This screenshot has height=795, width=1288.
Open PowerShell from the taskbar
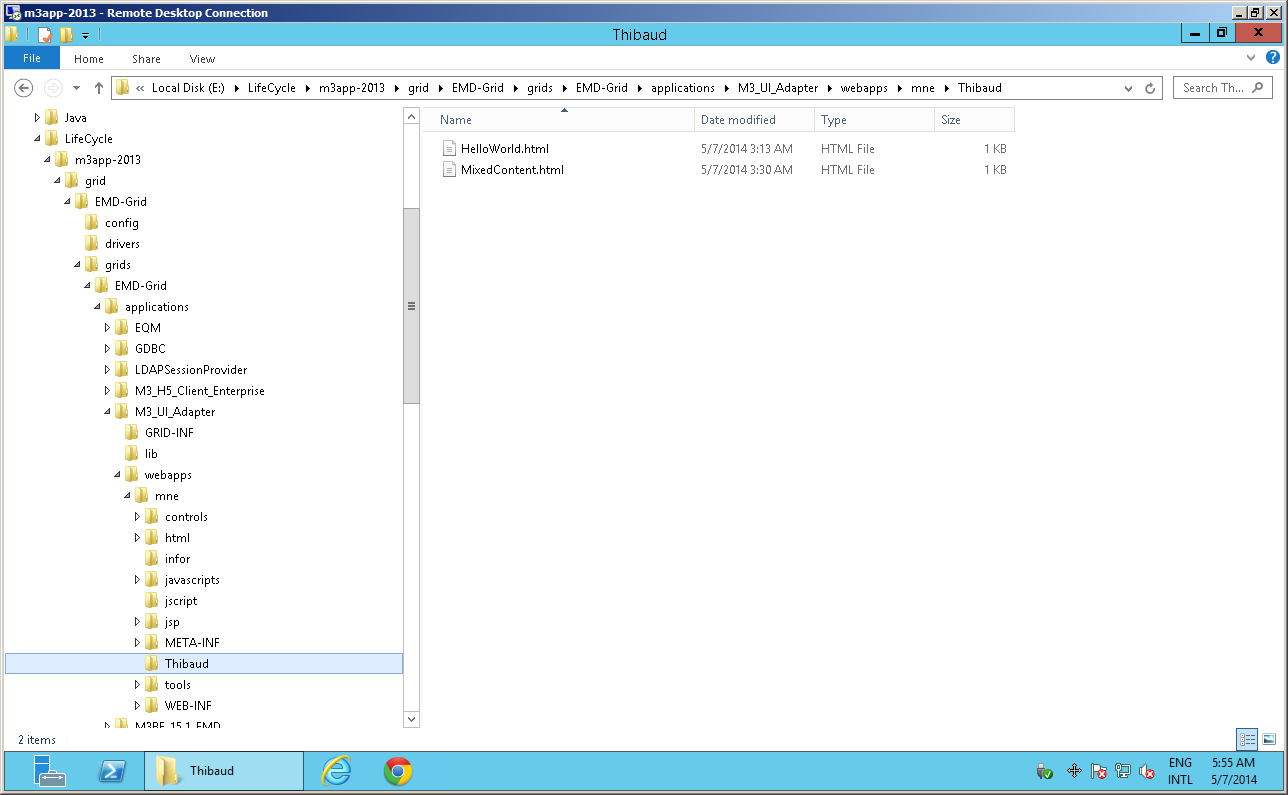click(x=111, y=771)
